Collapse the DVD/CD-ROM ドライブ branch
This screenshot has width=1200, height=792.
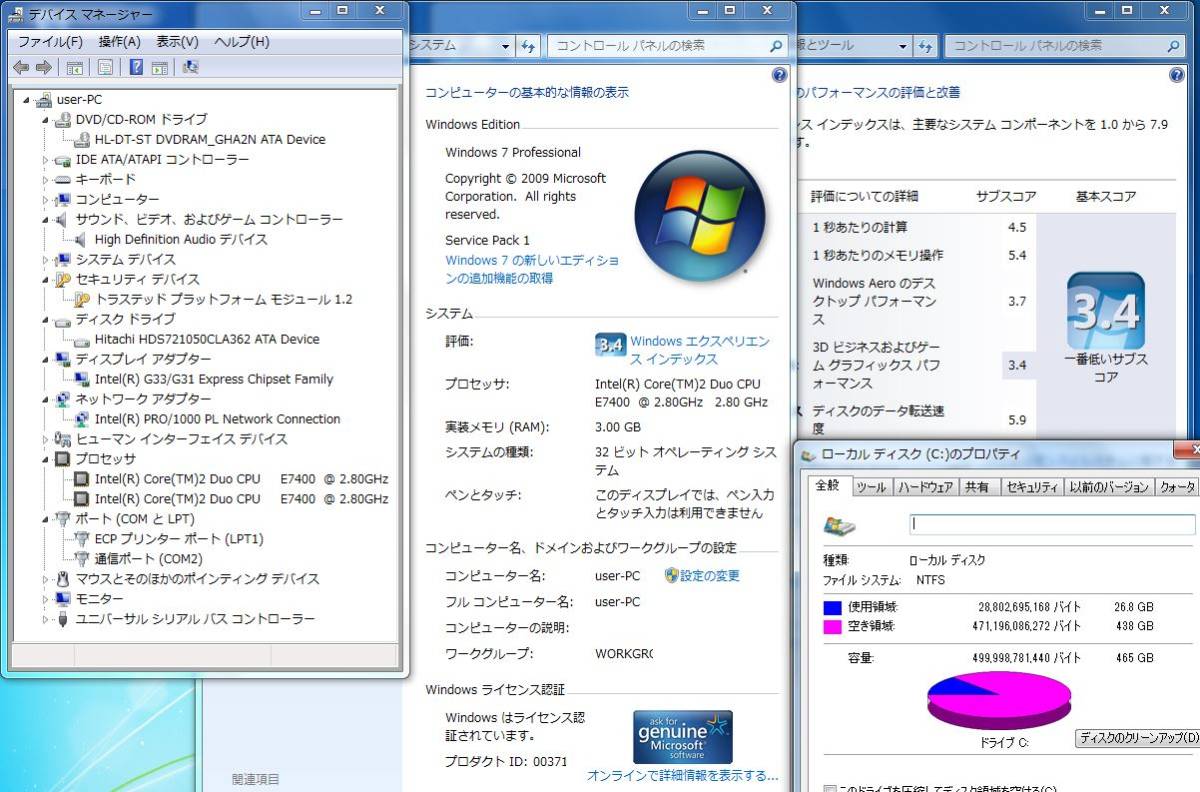45,119
